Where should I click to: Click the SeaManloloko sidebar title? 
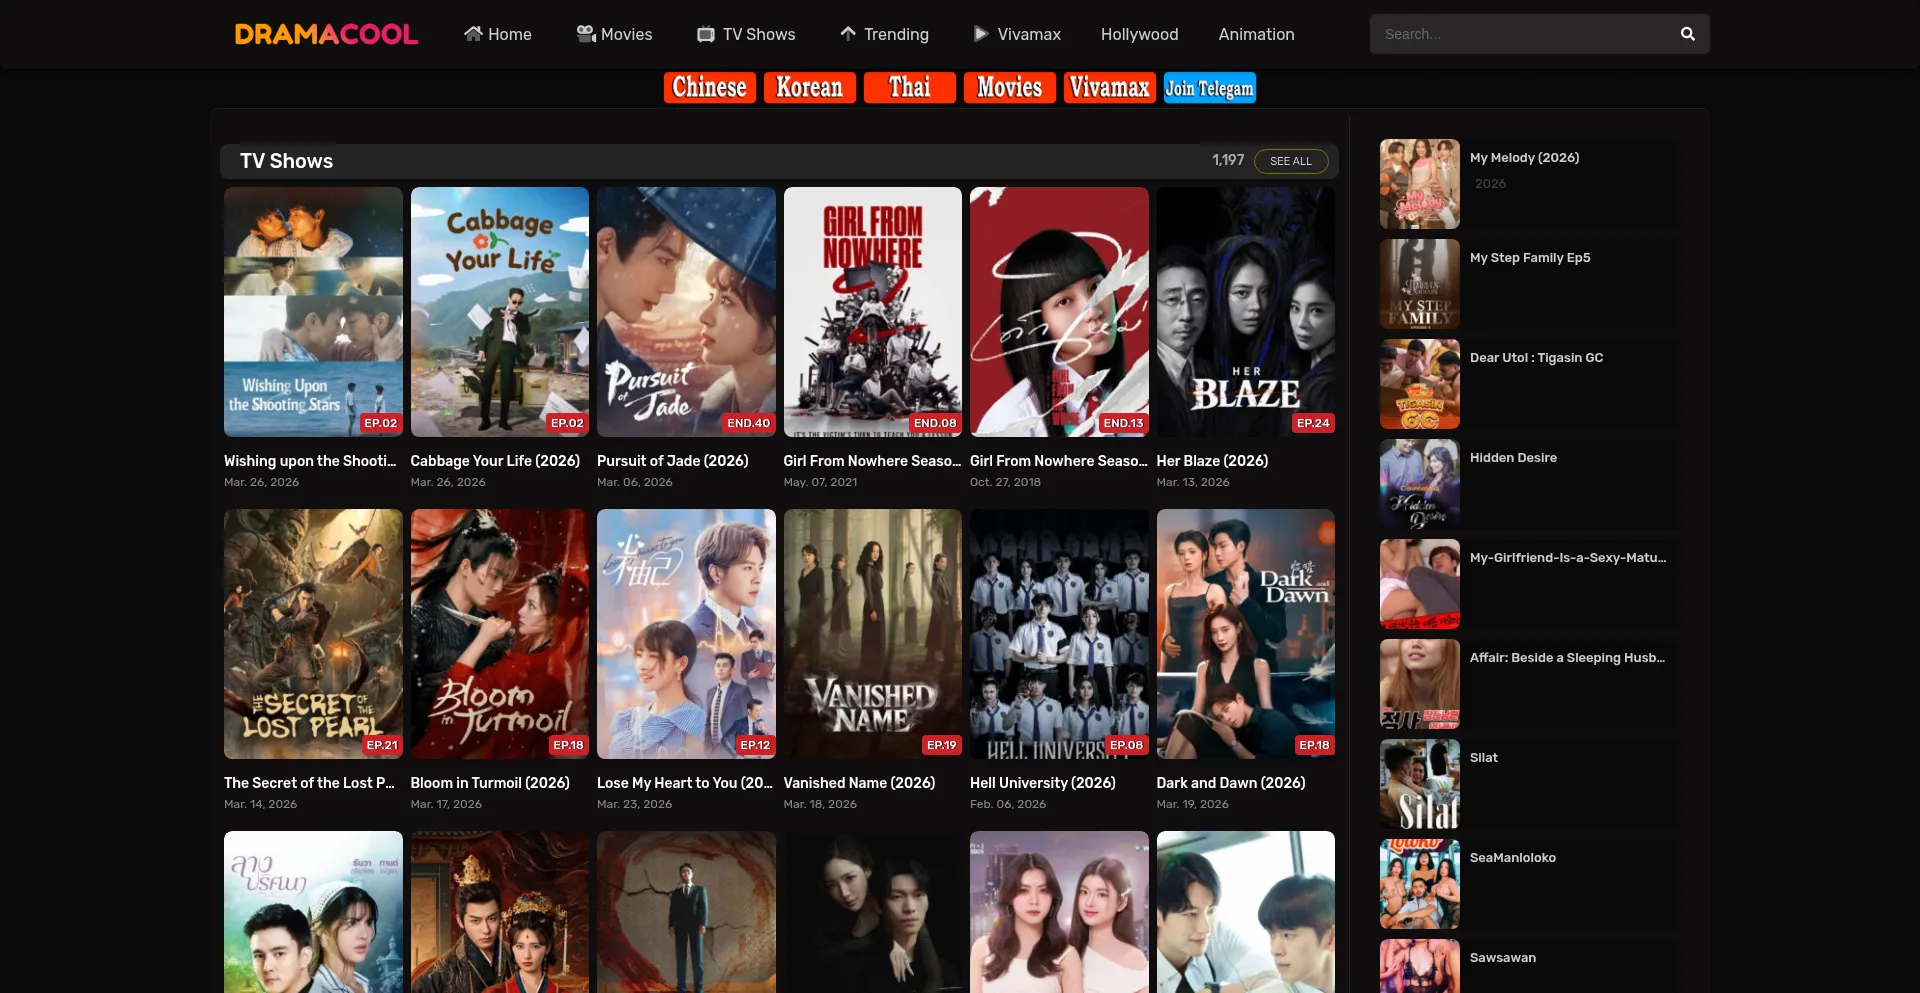pyautogui.click(x=1513, y=858)
